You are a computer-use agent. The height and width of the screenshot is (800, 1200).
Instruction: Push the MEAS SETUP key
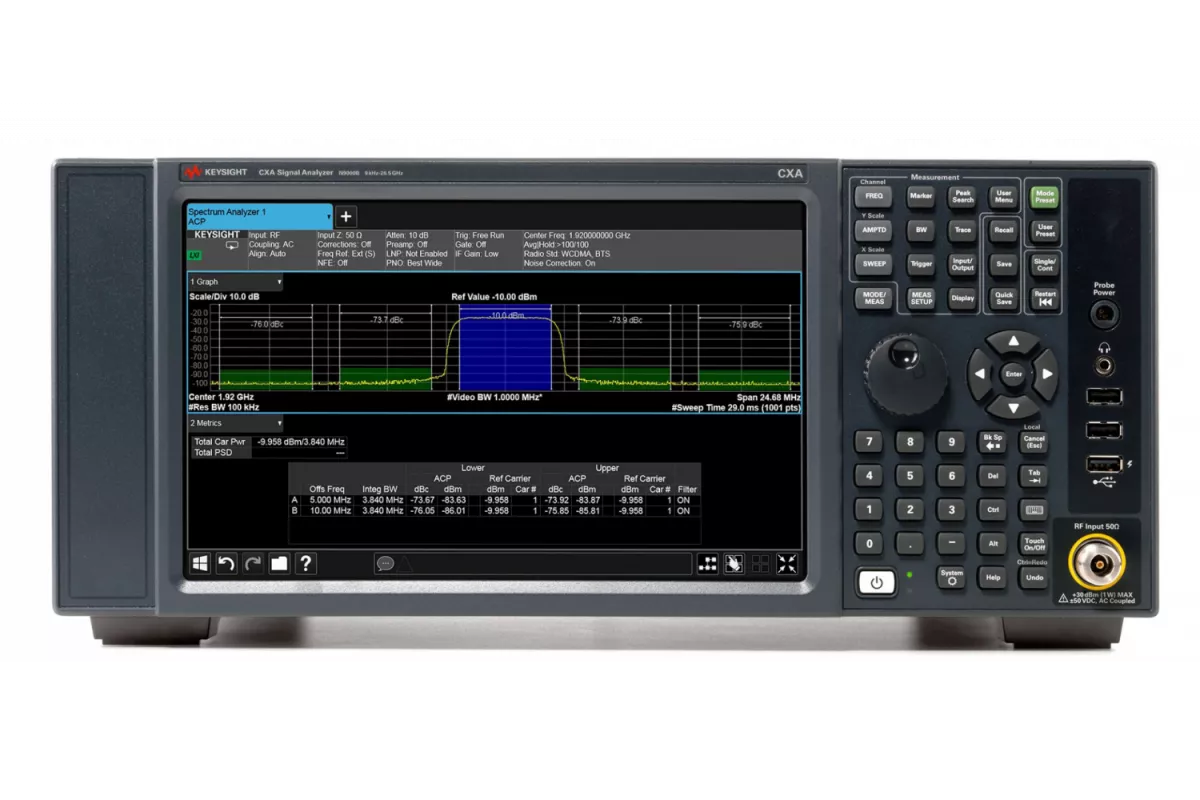[x=921, y=298]
